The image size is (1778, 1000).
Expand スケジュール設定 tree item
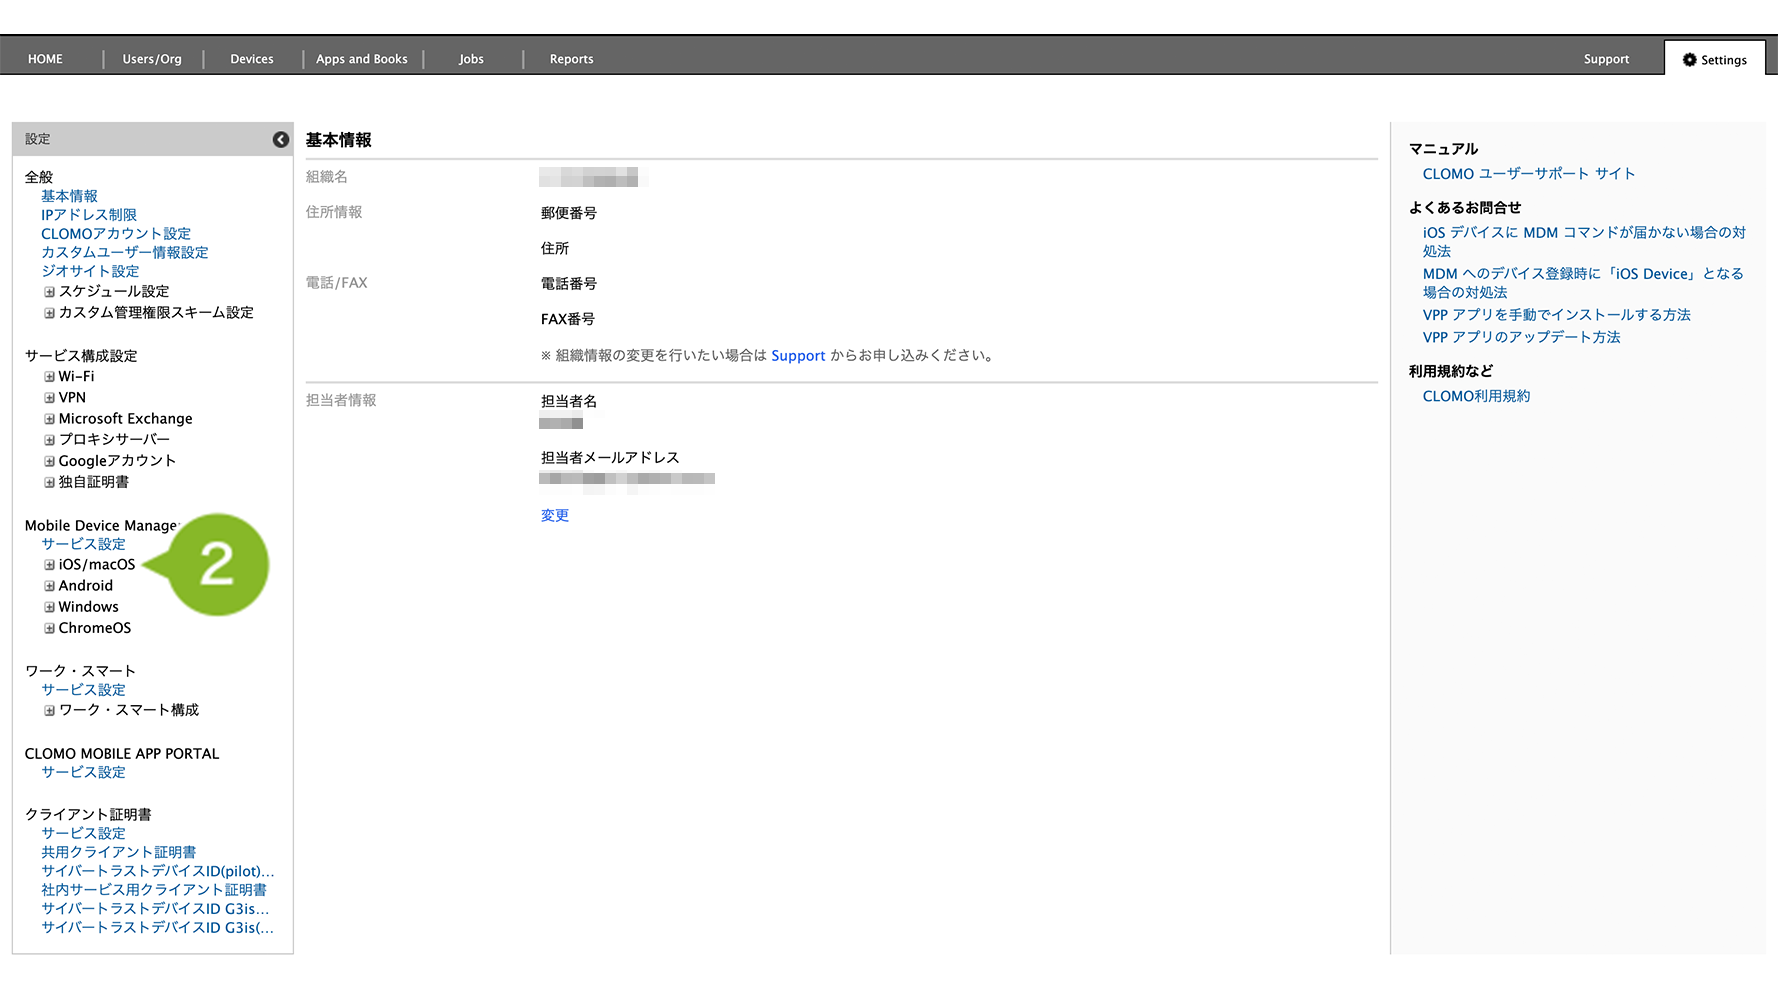pyautogui.click(x=49, y=292)
